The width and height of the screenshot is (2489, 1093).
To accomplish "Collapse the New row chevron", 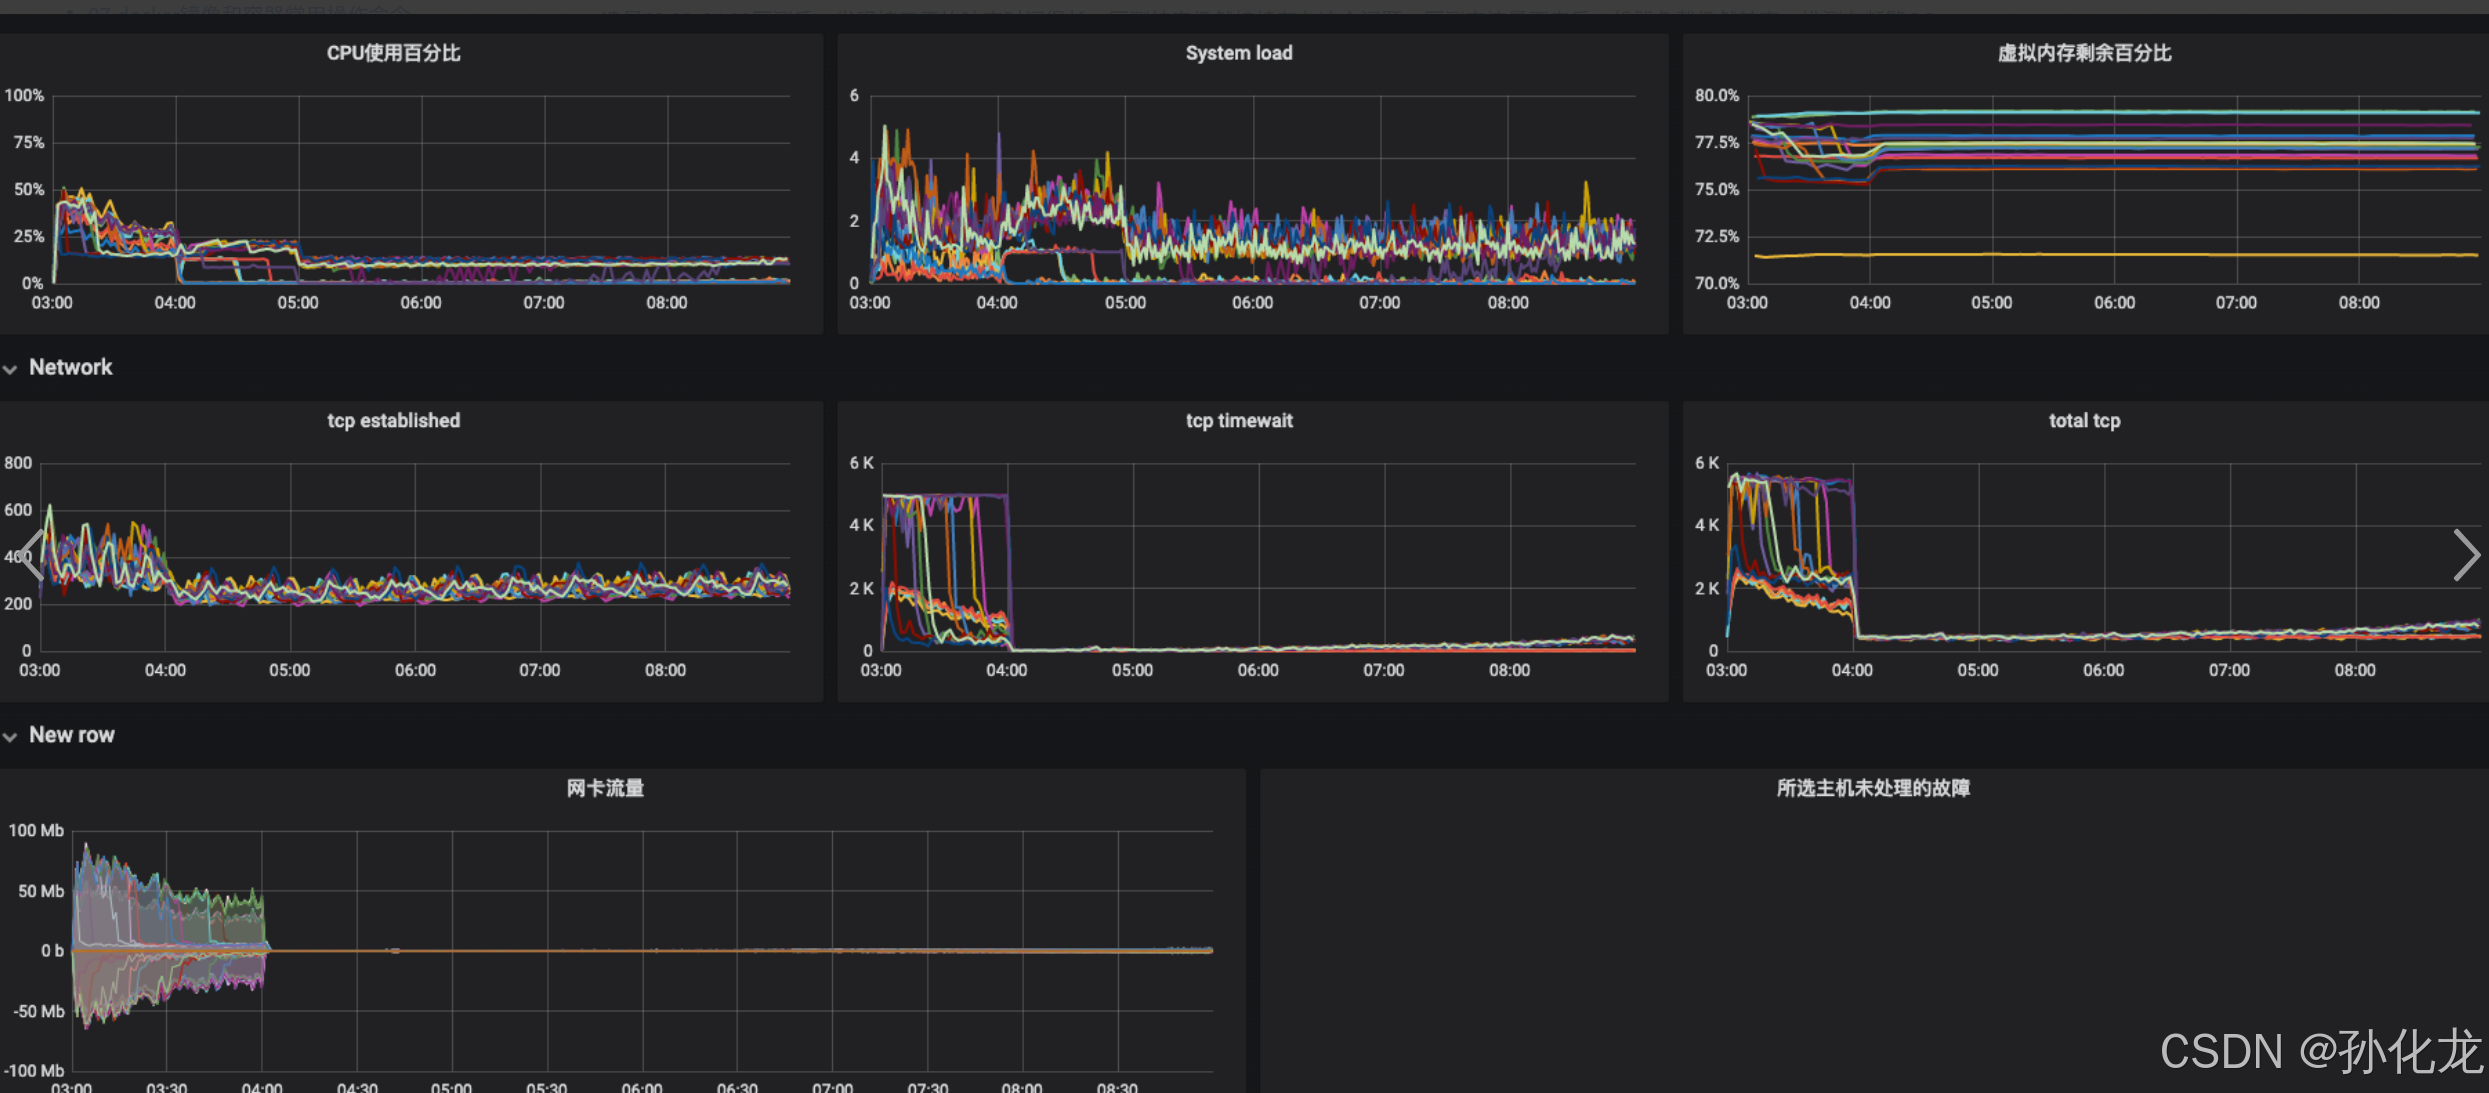I will [x=10, y=737].
